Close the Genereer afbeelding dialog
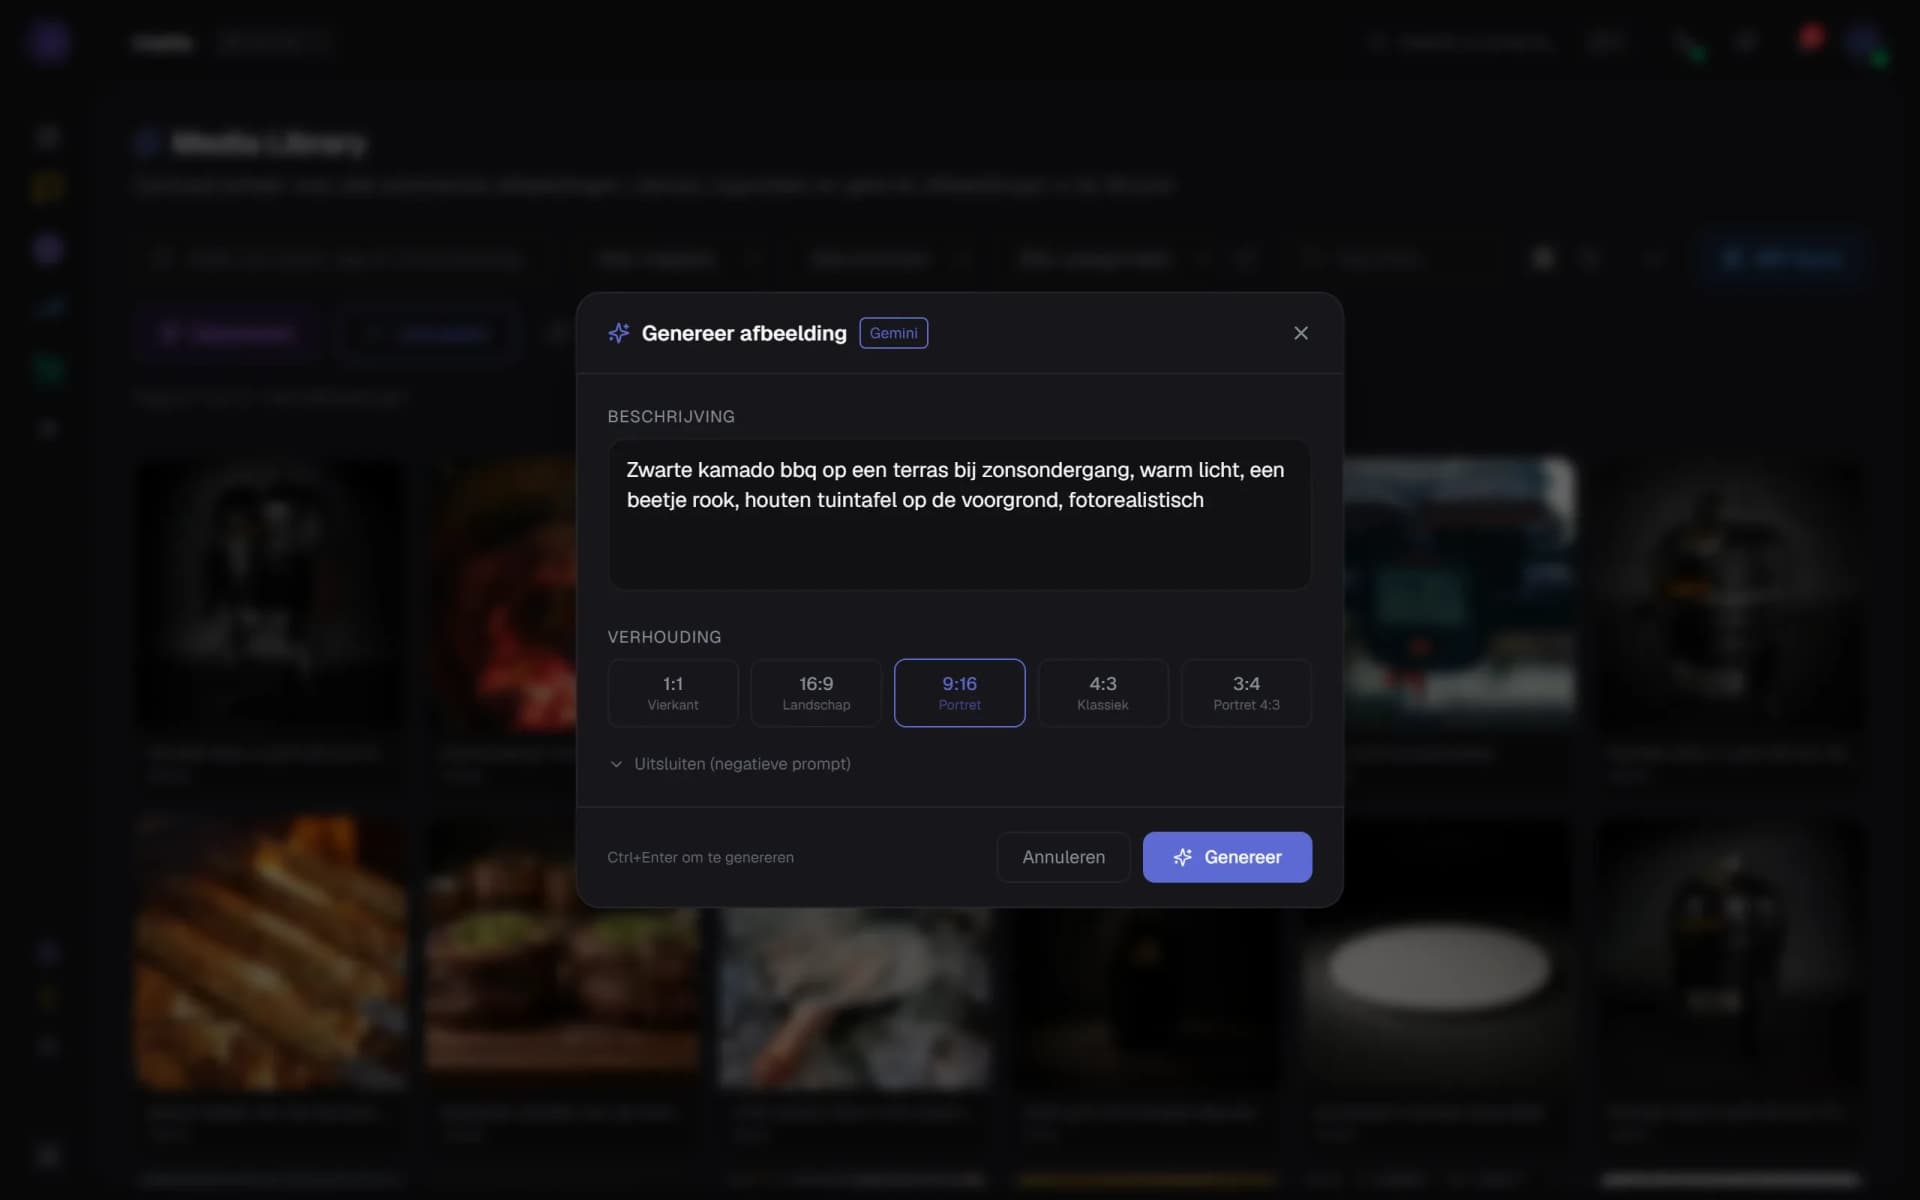 (1300, 333)
